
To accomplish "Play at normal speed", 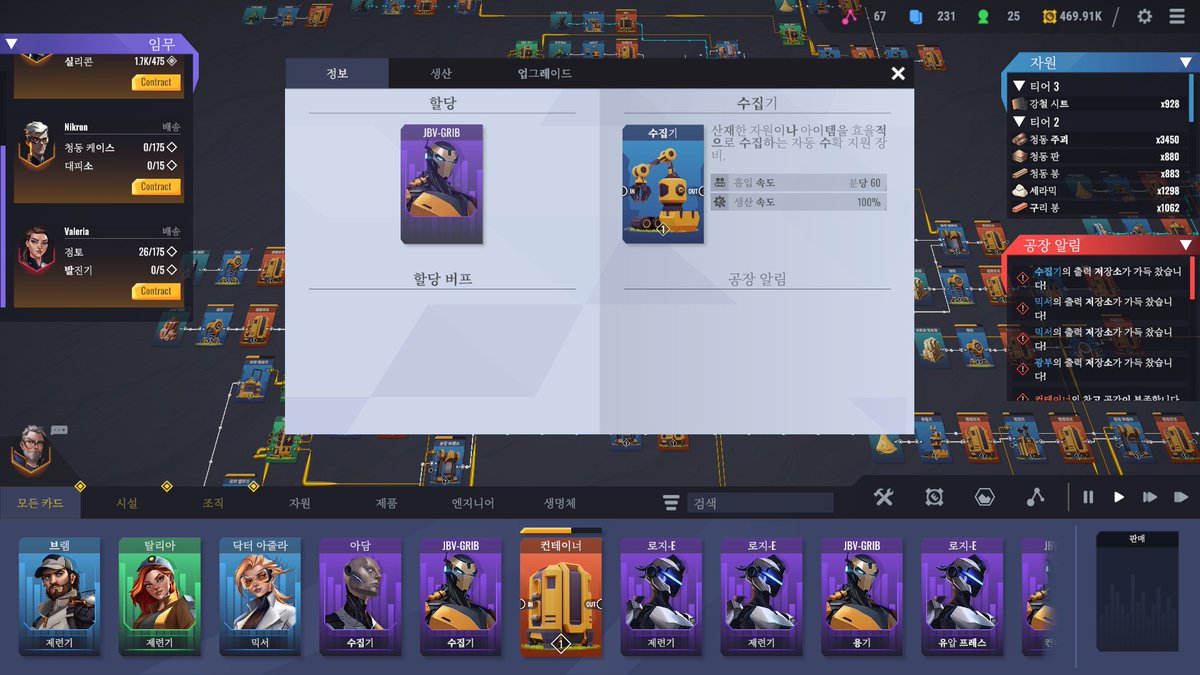I will (x=1119, y=497).
